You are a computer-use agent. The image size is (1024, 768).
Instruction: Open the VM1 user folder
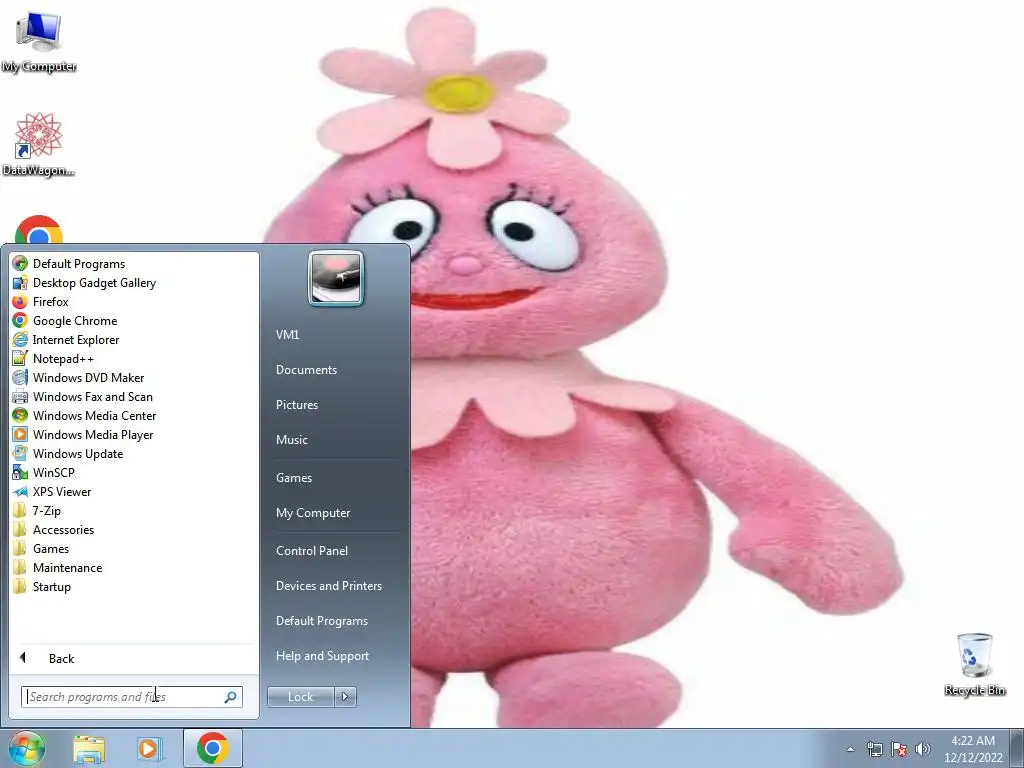[x=287, y=334]
